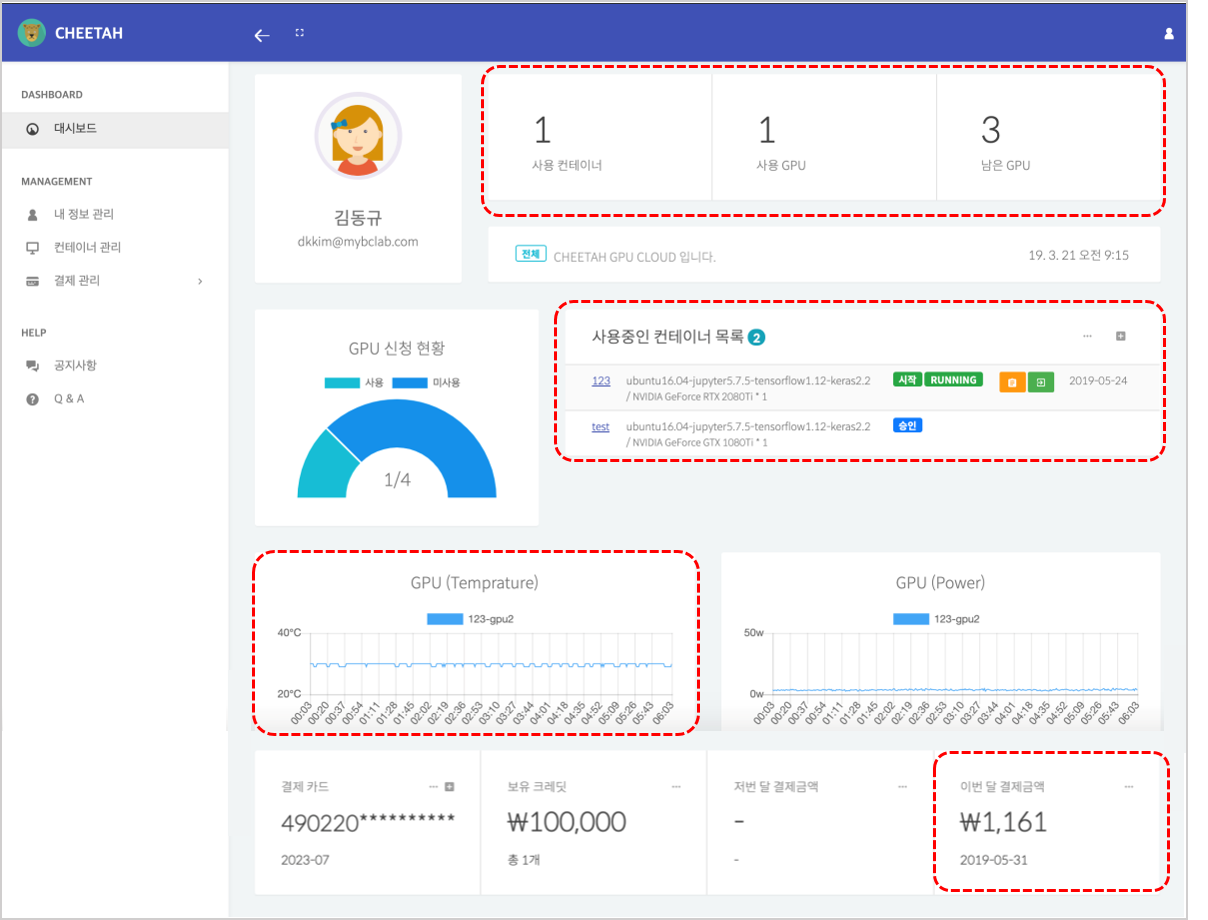The width and height of the screenshot is (1208, 920).
Task: Click the orange log button for container 123
Action: point(1012,382)
